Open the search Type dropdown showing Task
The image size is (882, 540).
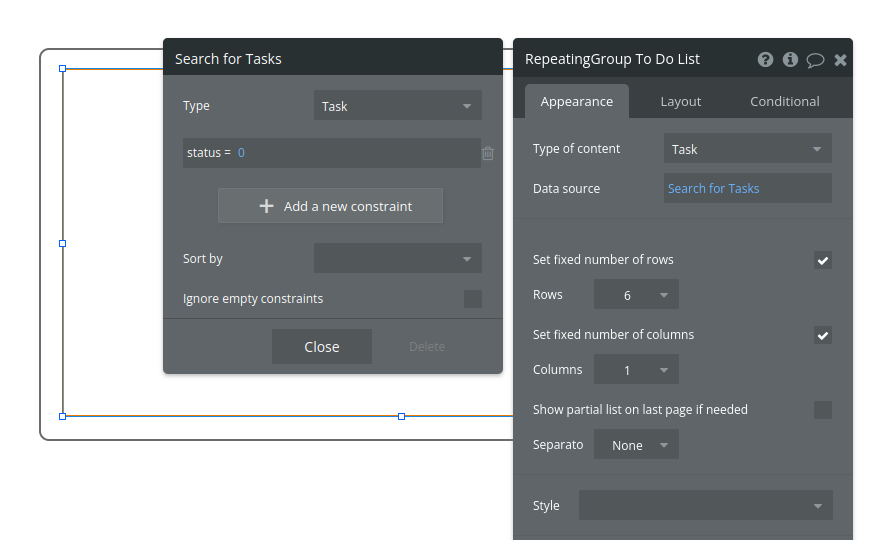point(397,106)
